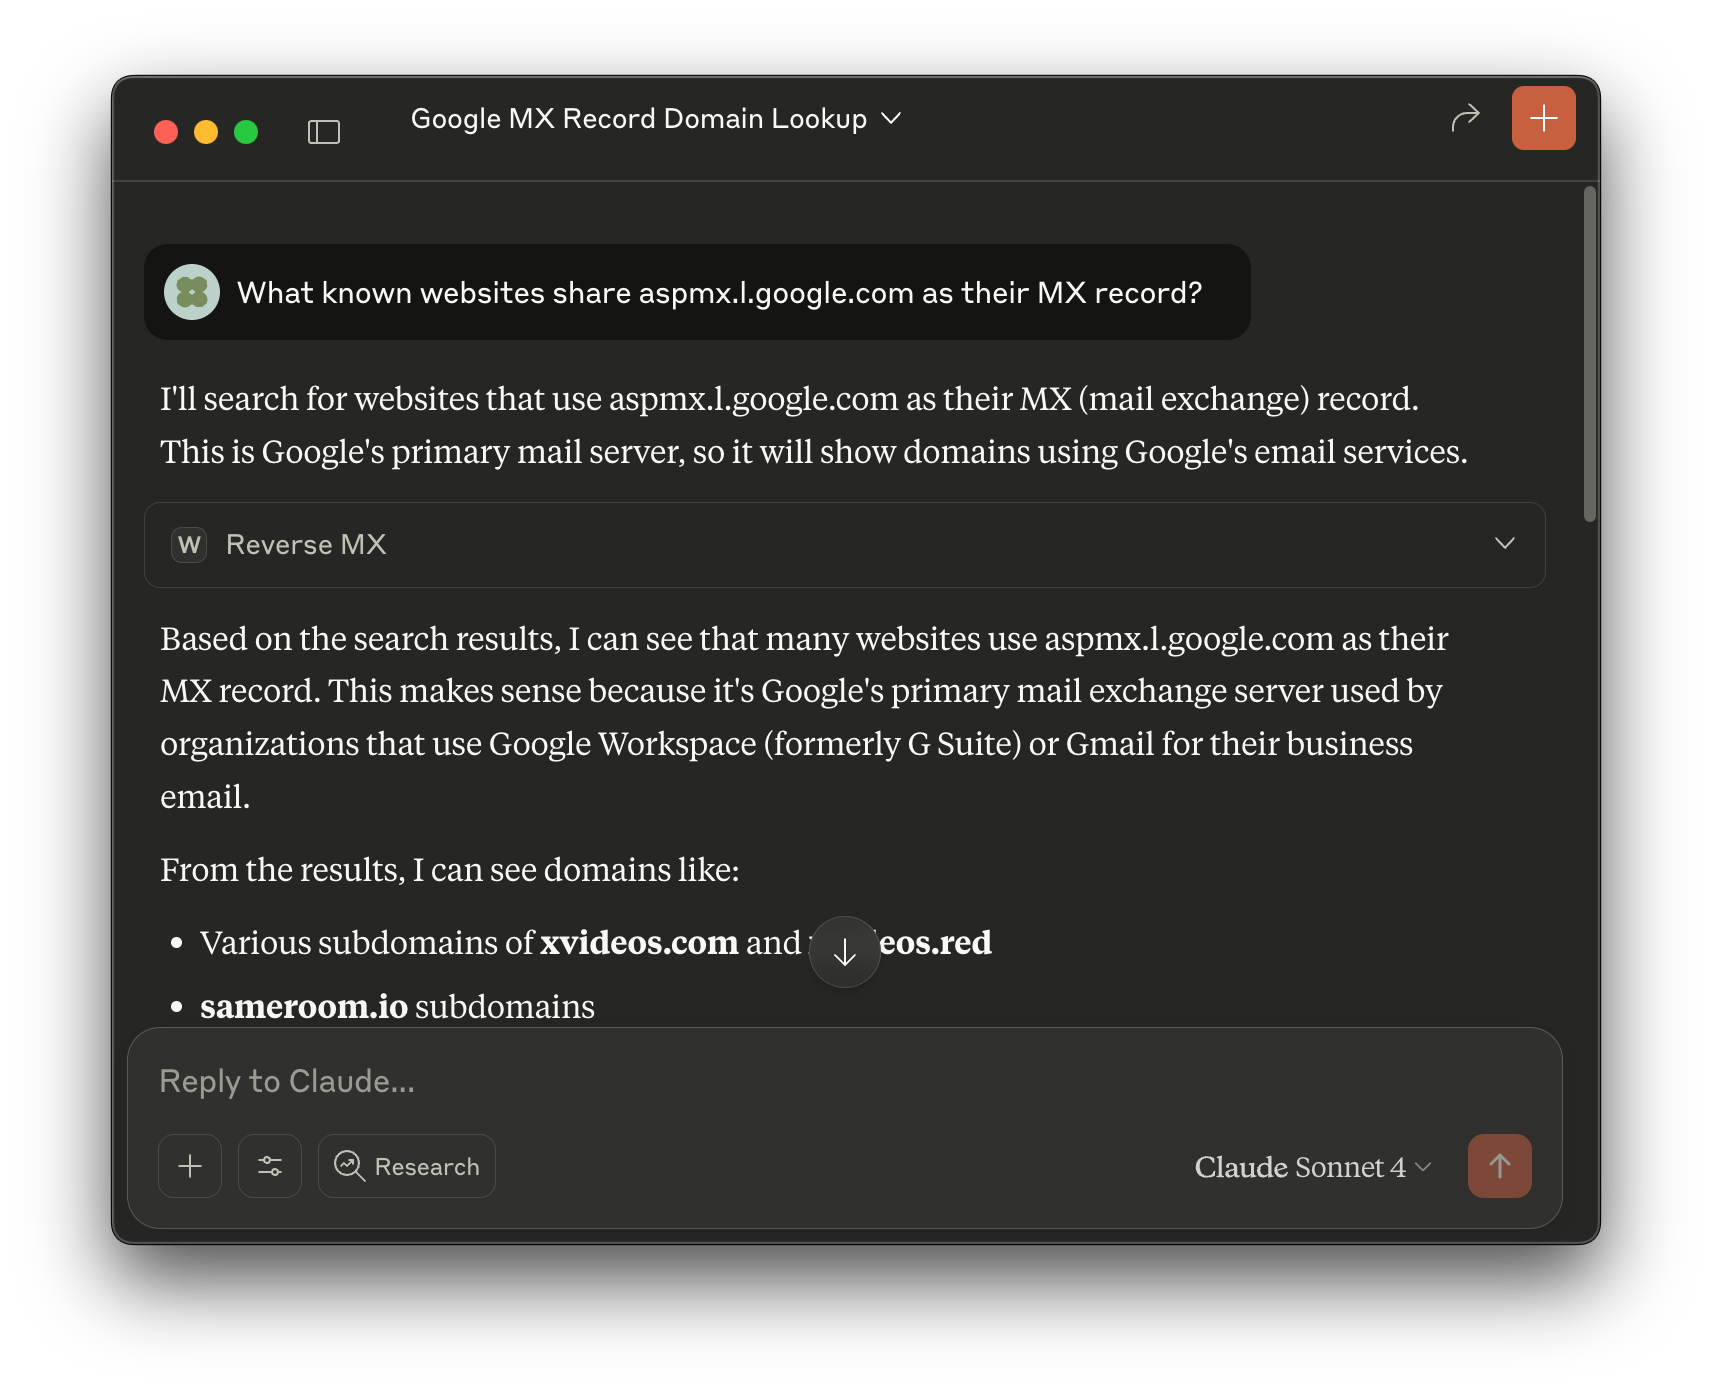The height and width of the screenshot is (1392, 1712).
Task: Click the conversation scrollbar thumb
Action: tap(1589, 354)
